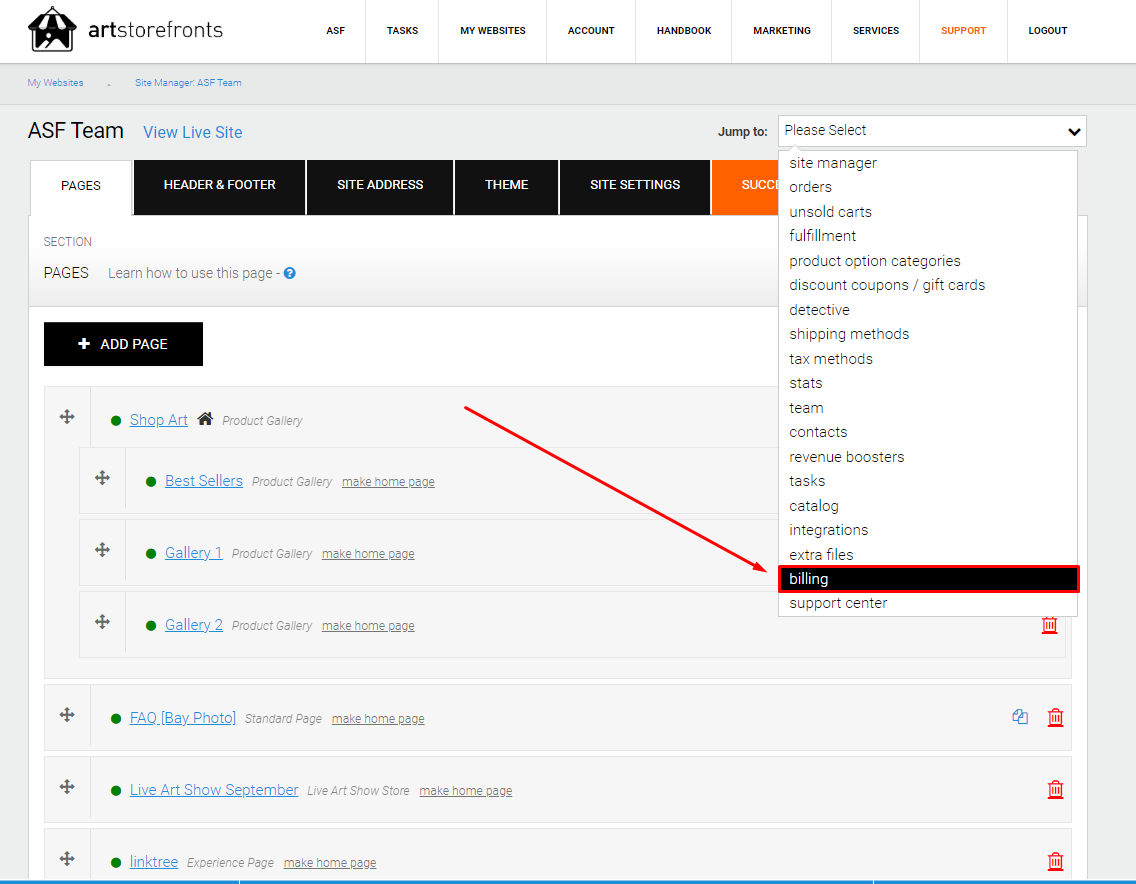Delete the Live Art Show September page
This screenshot has width=1136, height=884.
[x=1055, y=789]
